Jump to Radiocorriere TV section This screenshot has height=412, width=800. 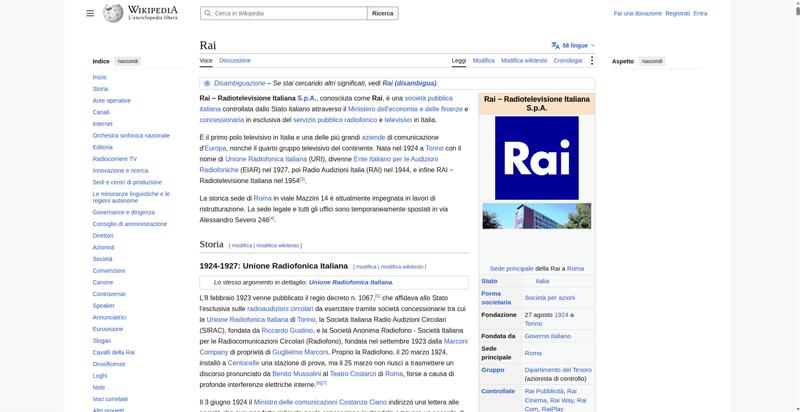115,159
